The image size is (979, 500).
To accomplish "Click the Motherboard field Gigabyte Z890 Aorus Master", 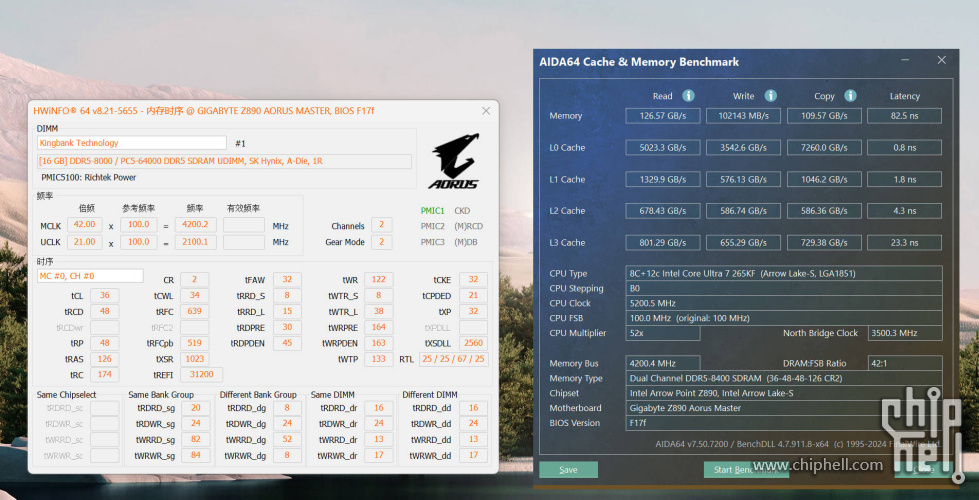I will point(784,408).
